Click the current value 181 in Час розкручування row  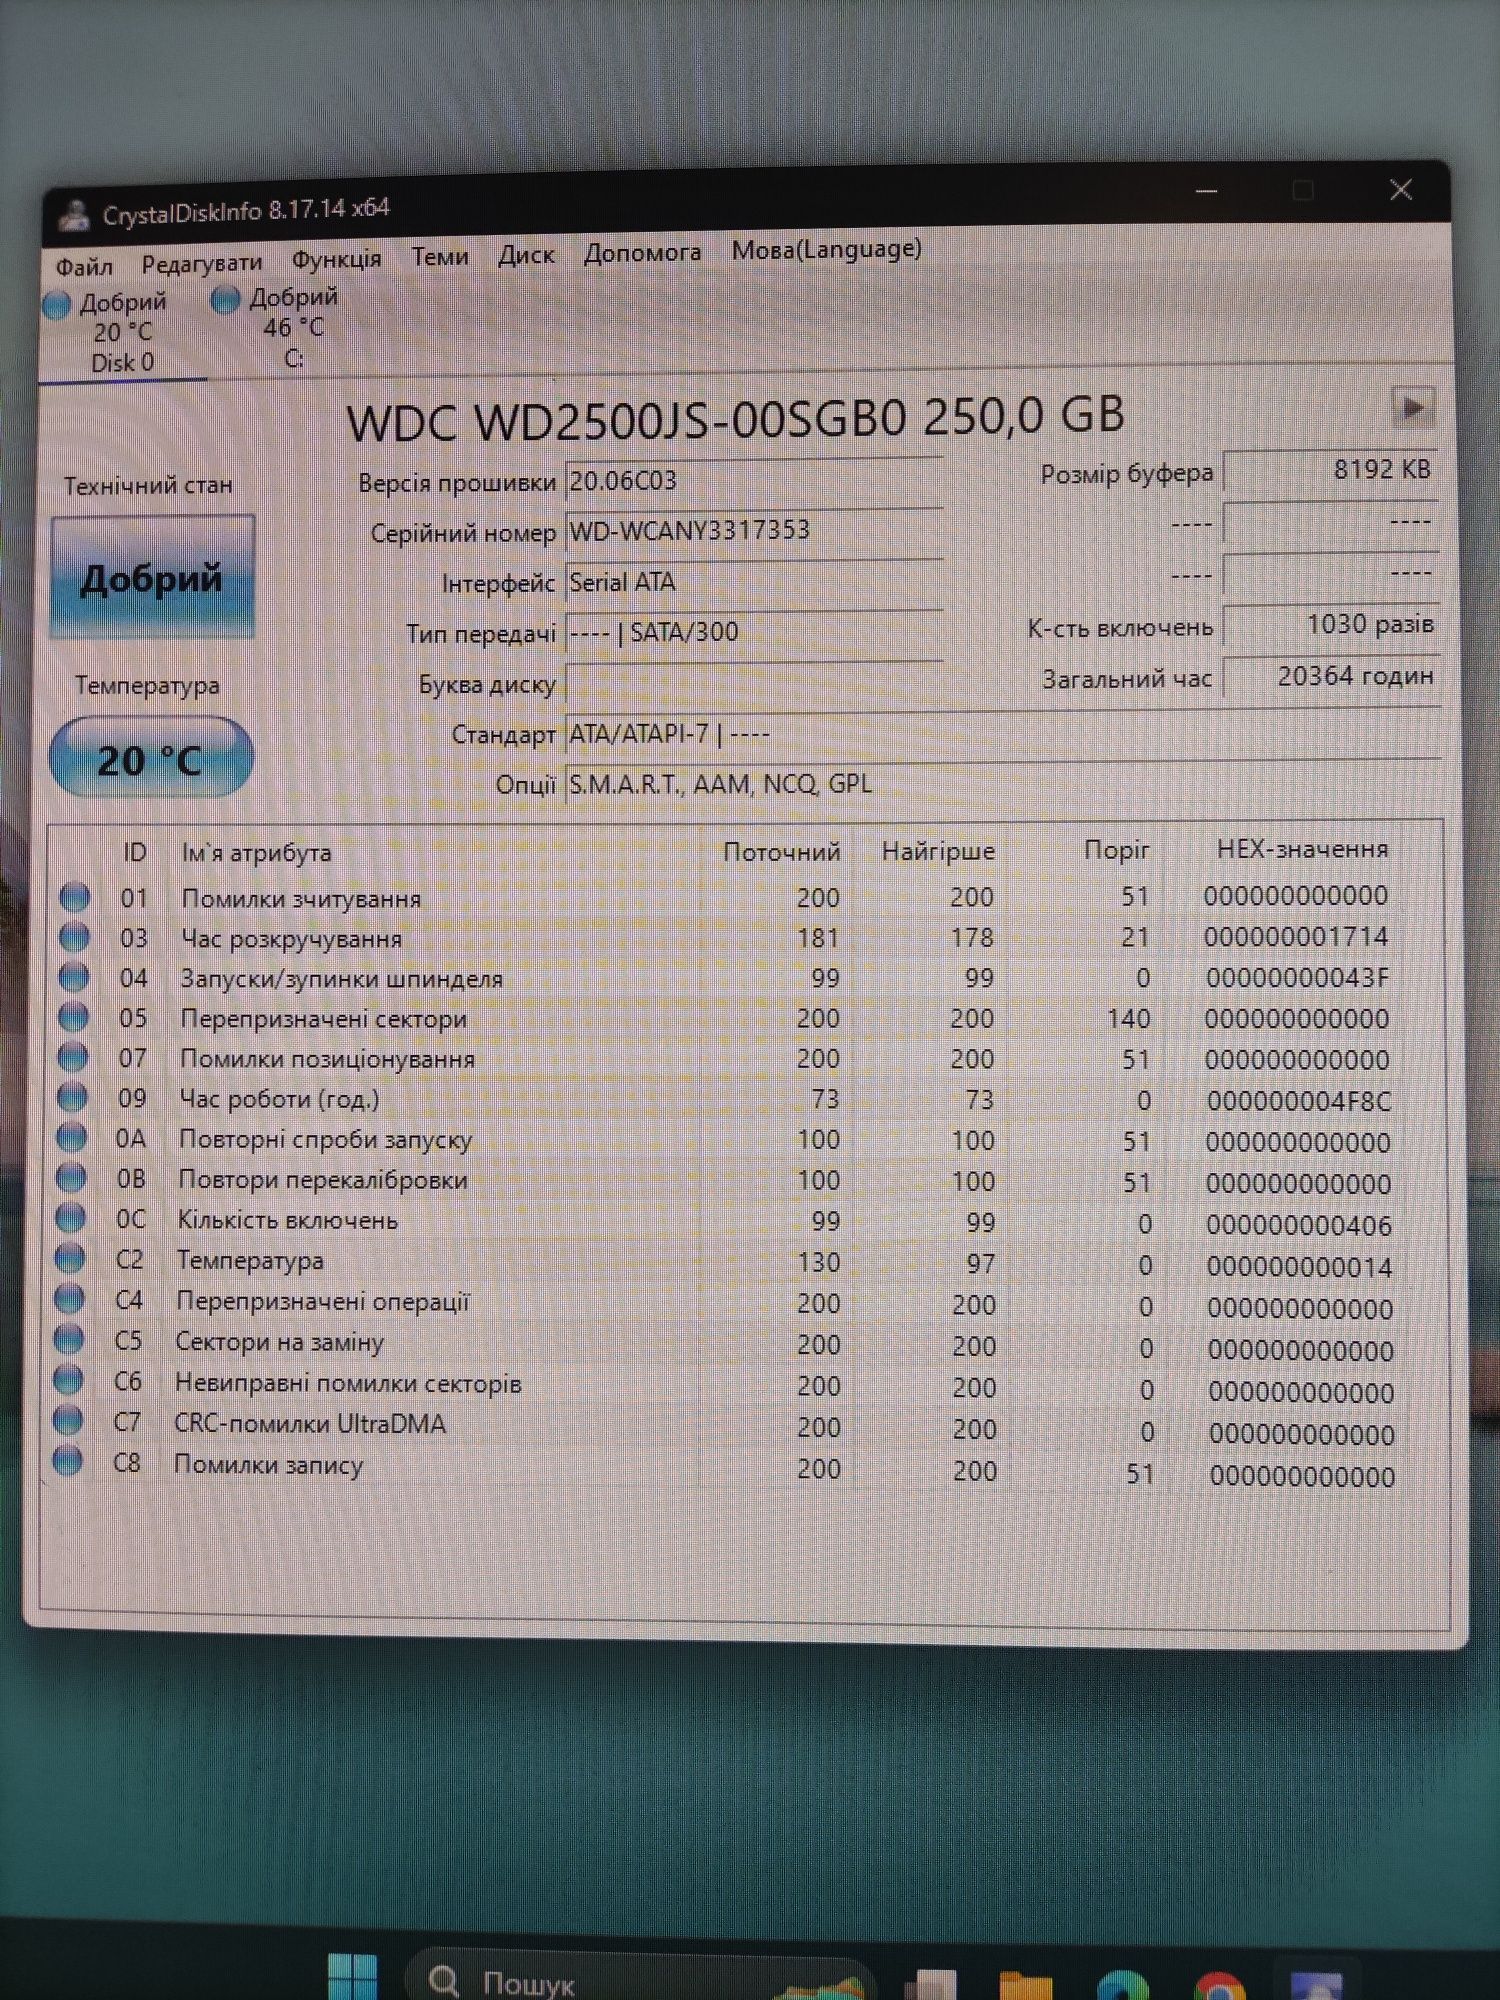click(818, 937)
